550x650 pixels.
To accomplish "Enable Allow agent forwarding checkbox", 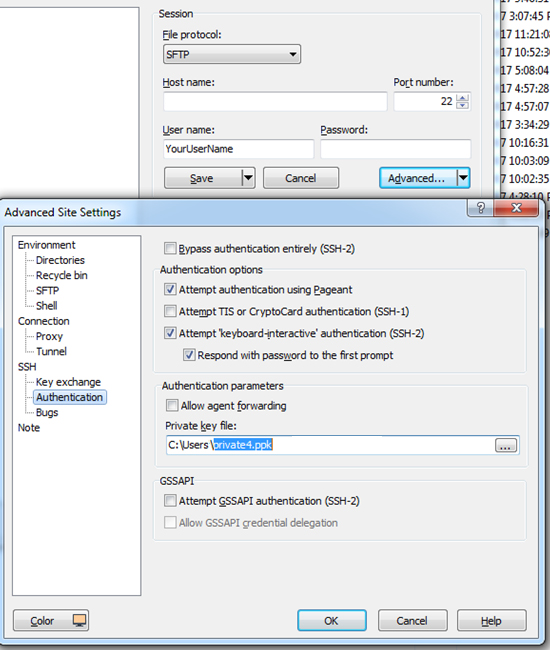I will [172, 405].
